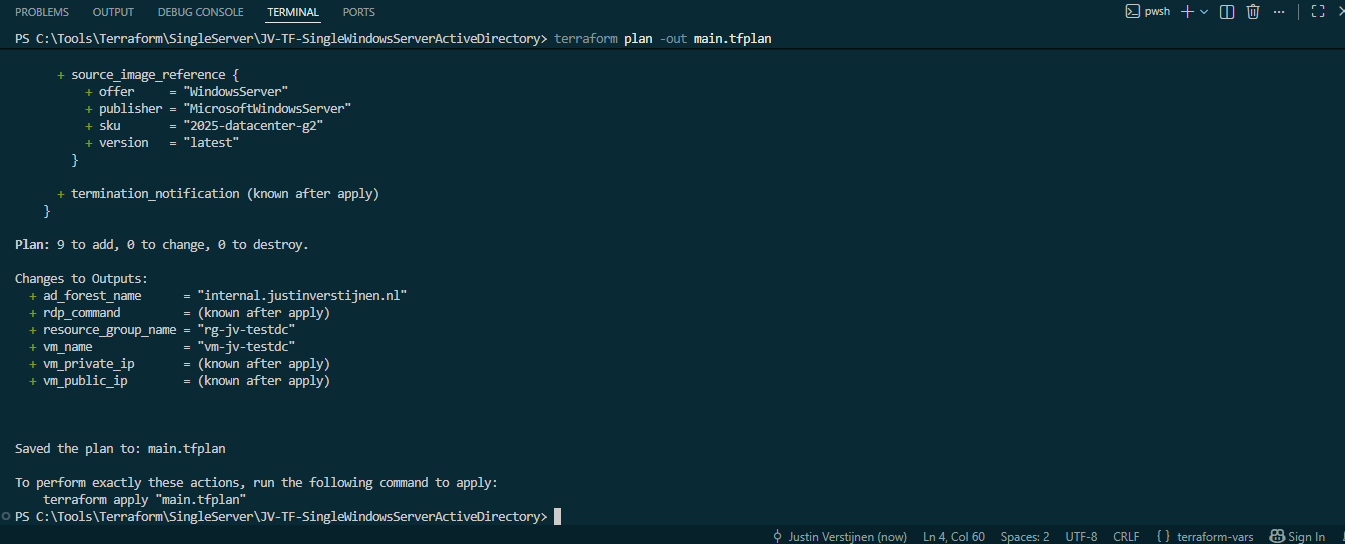The height and width of the screenshot is (544, 1345).
Task: Maximize the terminal panel size
Action: [x=1318, y=12]
